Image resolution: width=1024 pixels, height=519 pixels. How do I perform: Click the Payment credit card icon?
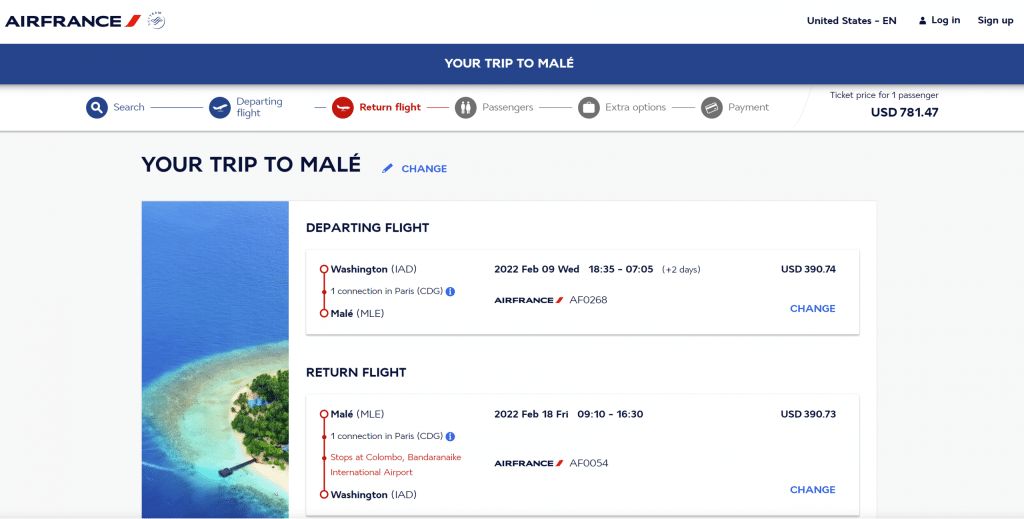[x=712, y=107]
